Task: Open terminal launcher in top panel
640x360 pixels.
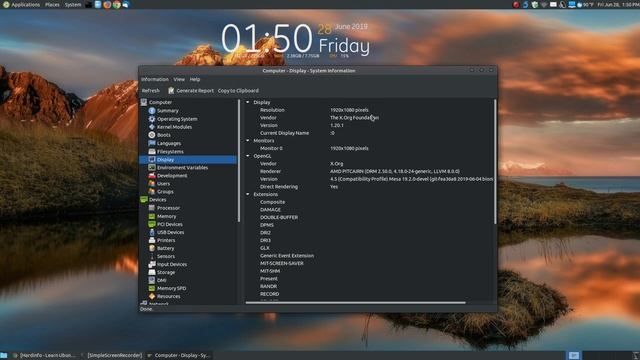Action: 89,4
